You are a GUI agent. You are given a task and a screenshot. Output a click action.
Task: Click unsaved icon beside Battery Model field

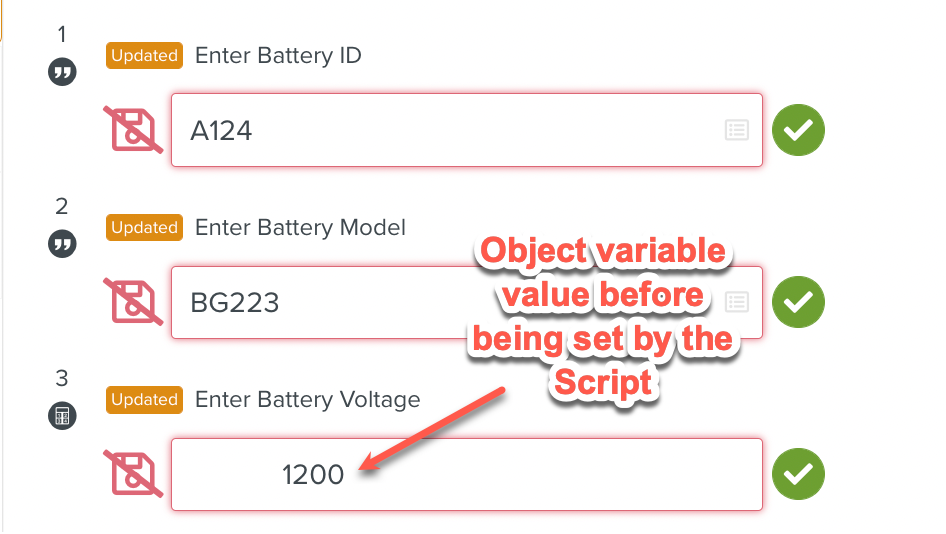[x=133, y=302]
